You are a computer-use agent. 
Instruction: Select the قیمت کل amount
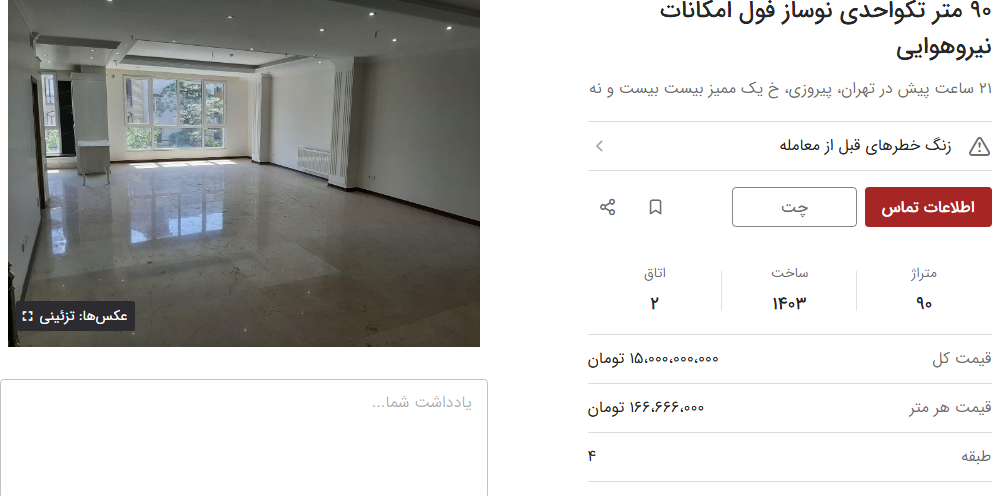click(x=653, y=359)
